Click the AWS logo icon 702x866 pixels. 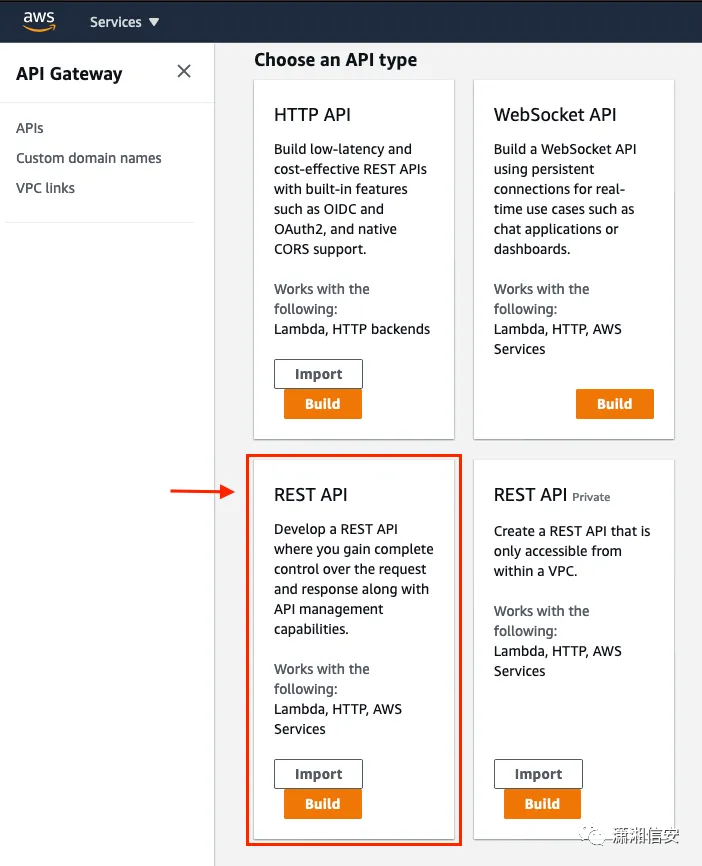point(39,22)
